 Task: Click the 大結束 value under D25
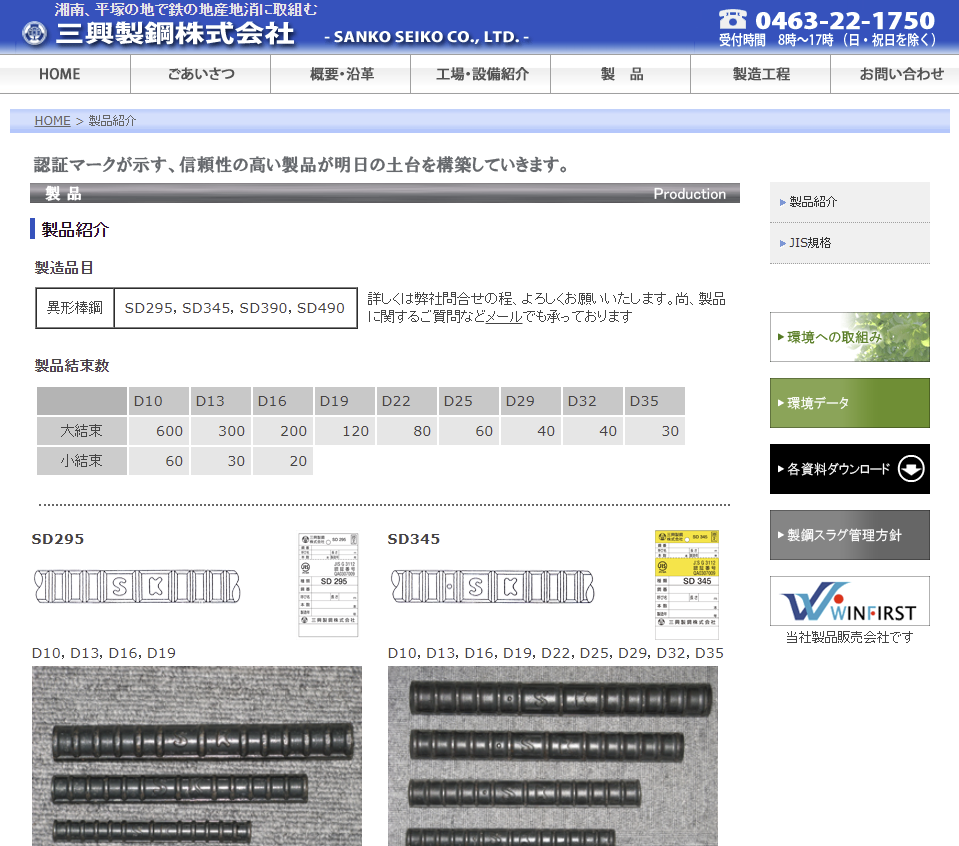468,431
